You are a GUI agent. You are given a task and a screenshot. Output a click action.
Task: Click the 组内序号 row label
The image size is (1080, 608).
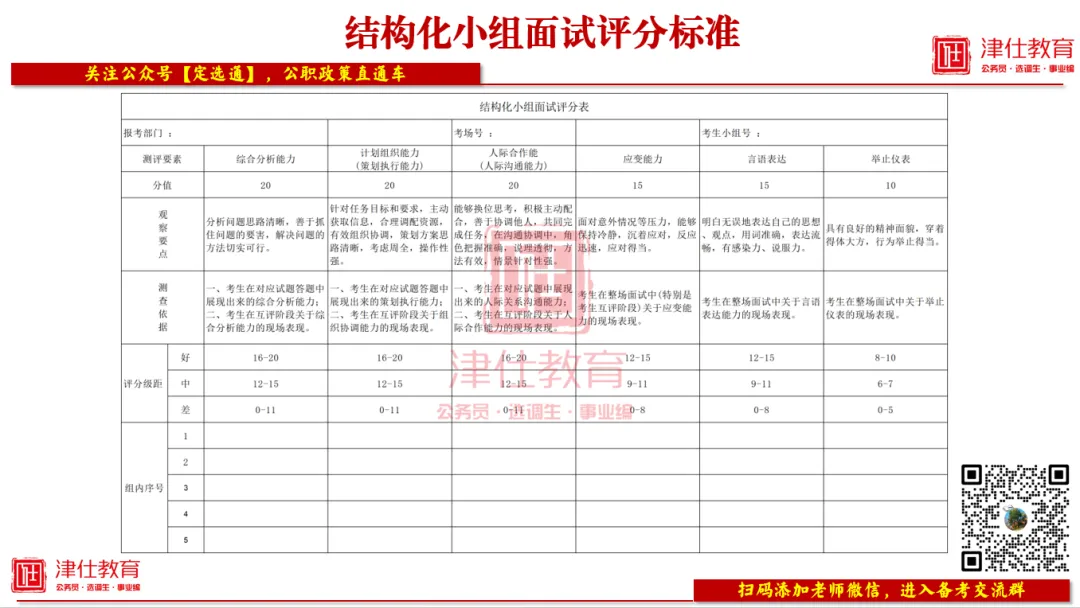click(144, 488)
